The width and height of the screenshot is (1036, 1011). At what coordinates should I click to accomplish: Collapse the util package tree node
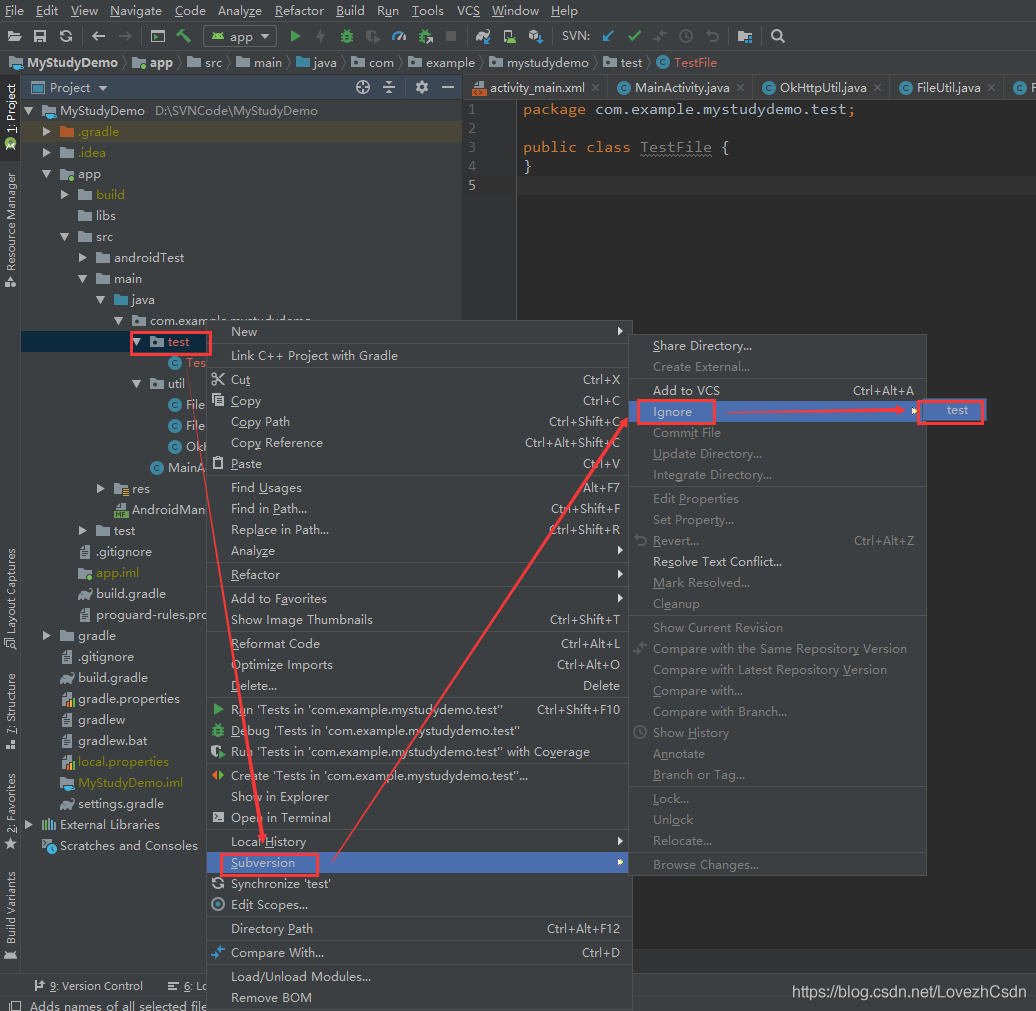(x=137, y=384)
